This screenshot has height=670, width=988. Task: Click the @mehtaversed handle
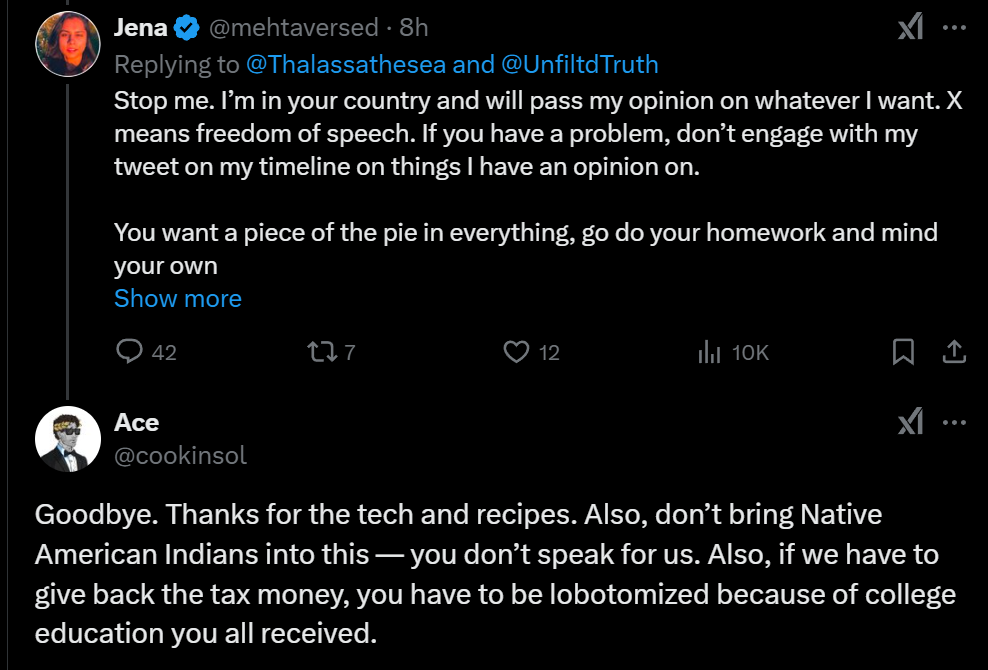point(293,28)
